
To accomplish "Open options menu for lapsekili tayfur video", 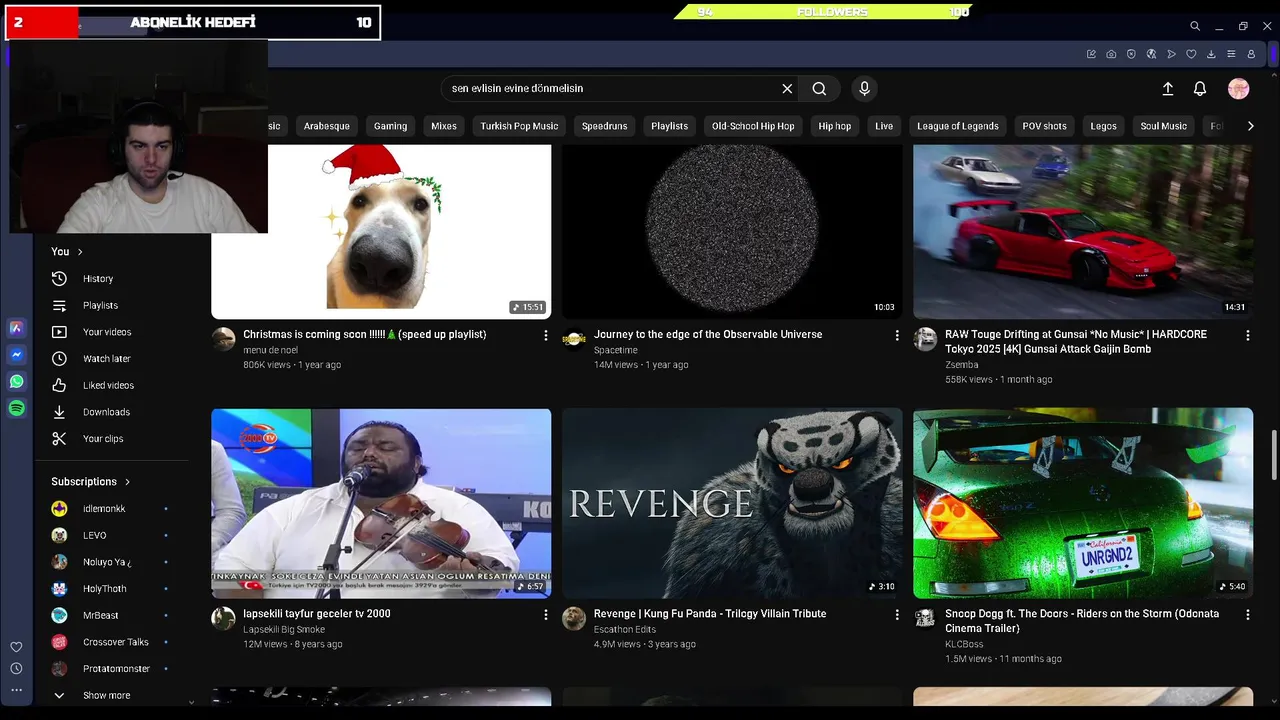I will (546, 614).
